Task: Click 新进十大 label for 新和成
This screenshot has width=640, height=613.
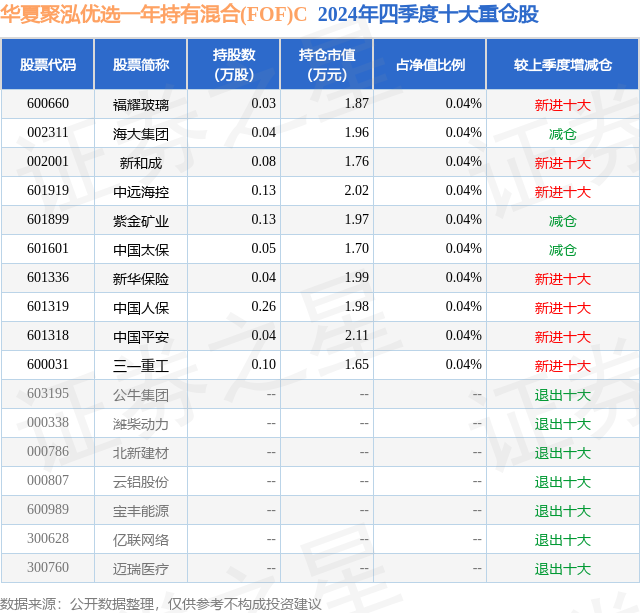Action: coord(563,163)
